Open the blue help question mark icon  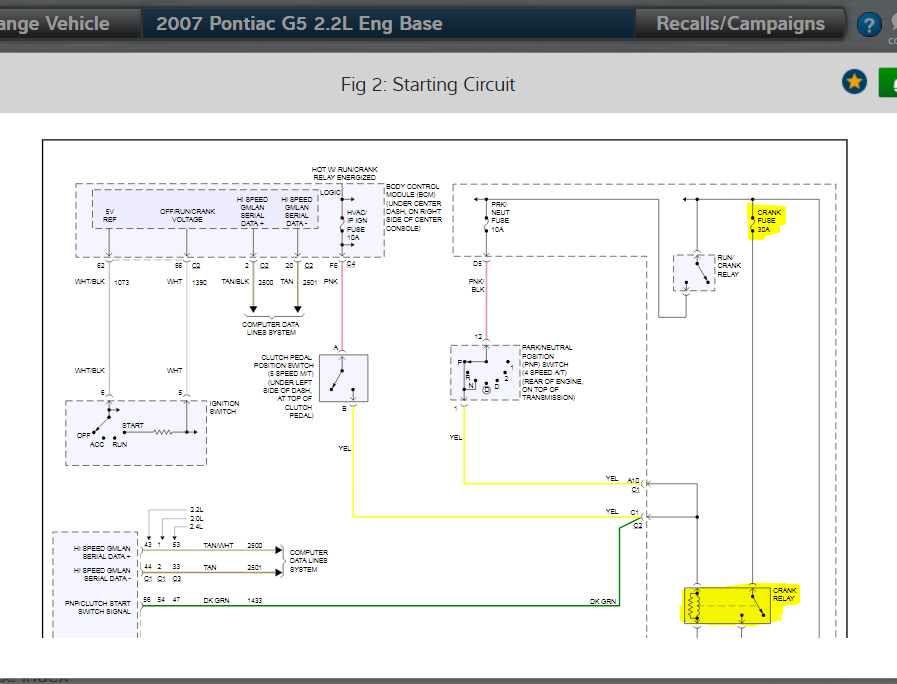(x=868, y=25)
